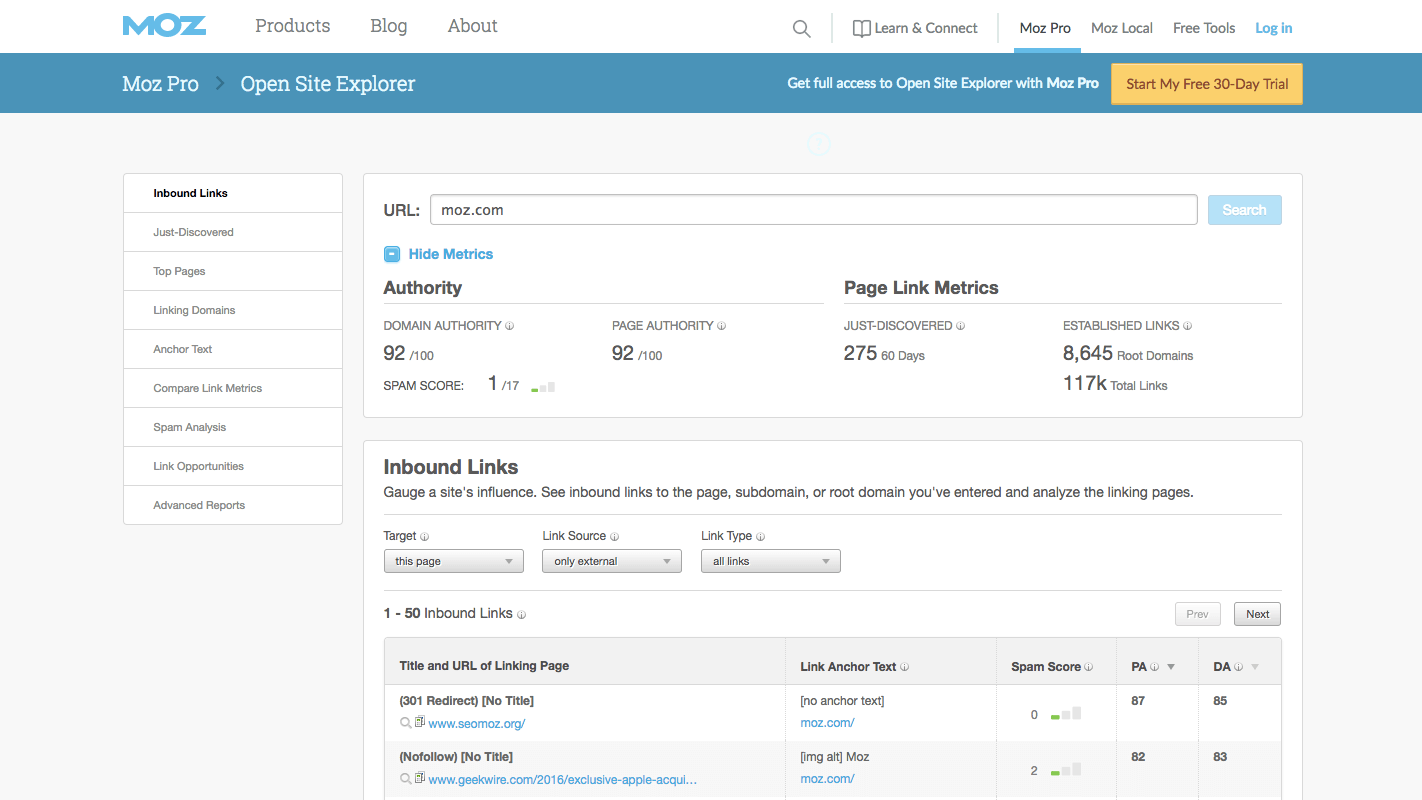Open Advanced Reports in the sidebar
1422x800 pixels.
click(233, 505)
